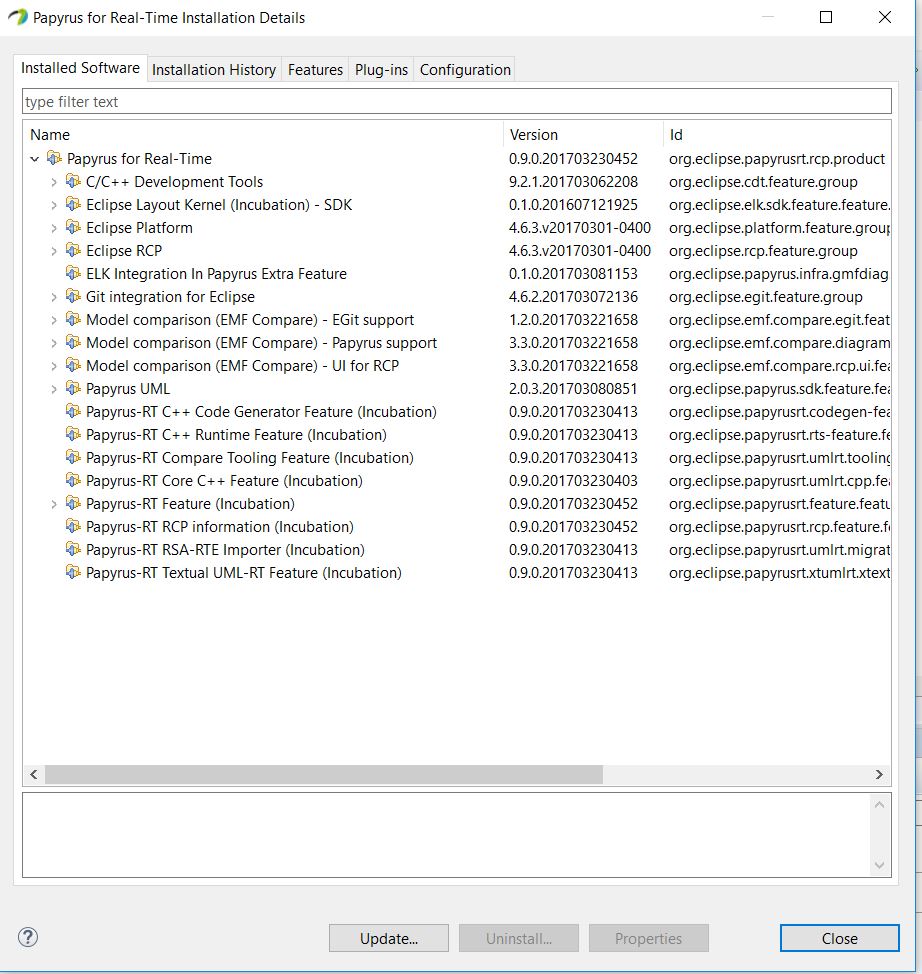The height and width of the screenshot is (974, 922).
Task: Click the Properties button
Action: pyautogui.click(x=649, y=938)
